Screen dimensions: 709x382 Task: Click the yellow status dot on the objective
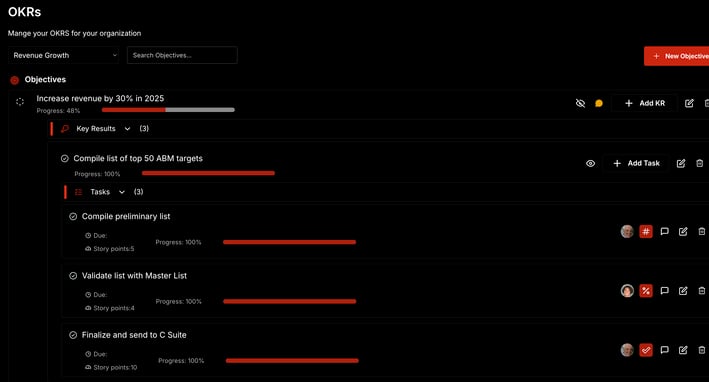(599, 103)
